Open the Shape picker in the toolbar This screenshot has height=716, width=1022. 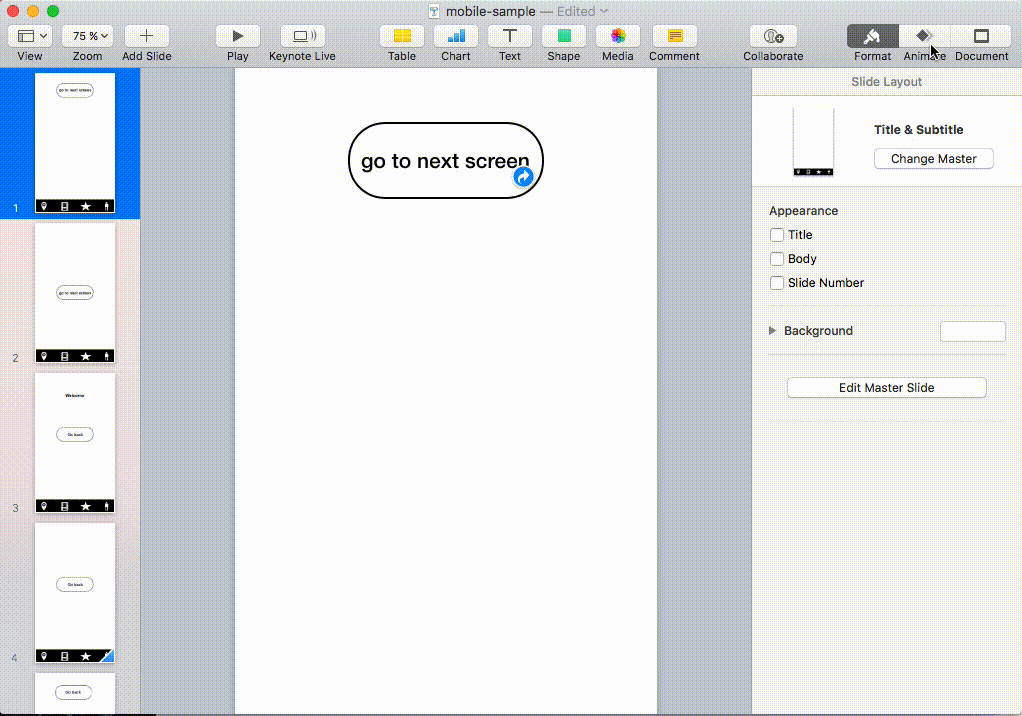pos(564,36)
